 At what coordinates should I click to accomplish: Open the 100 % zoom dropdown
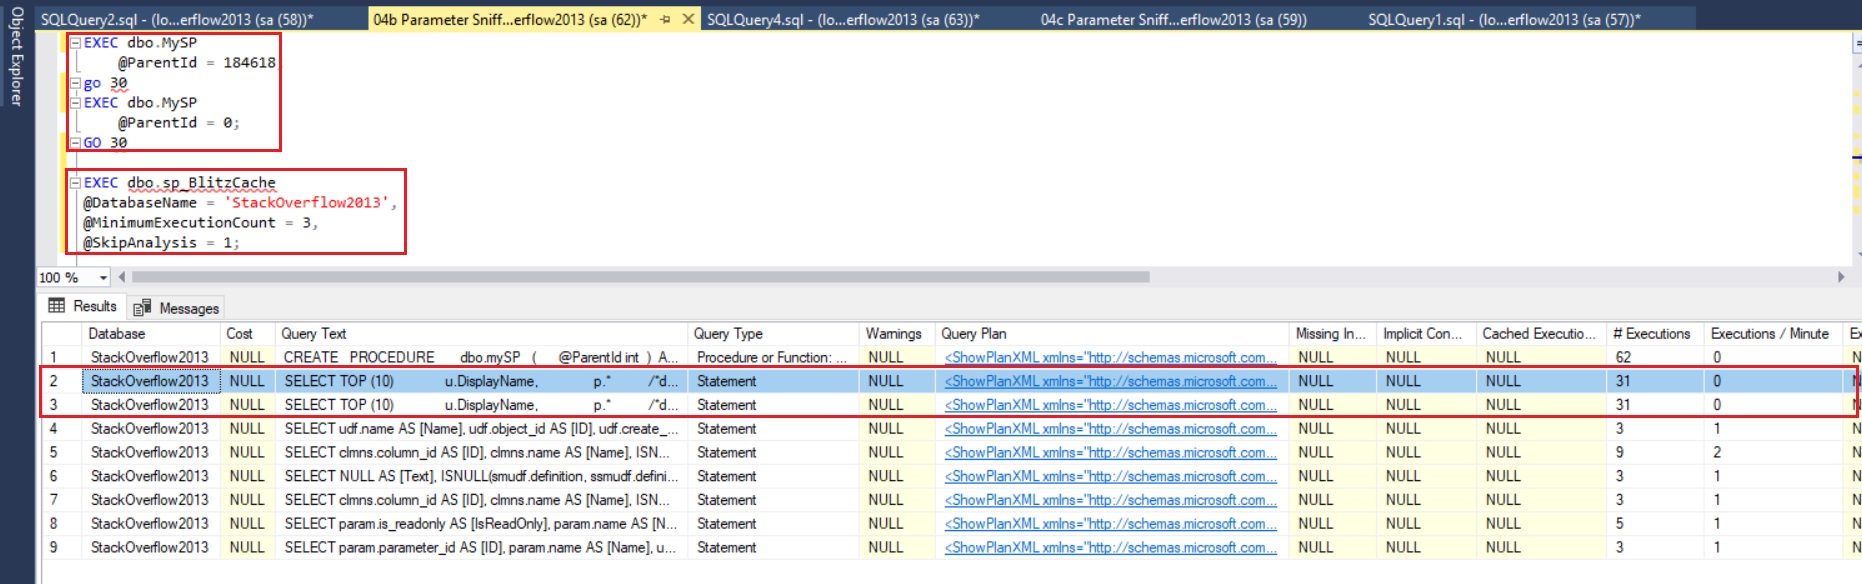pyautogui.click(x=103, y=277)
